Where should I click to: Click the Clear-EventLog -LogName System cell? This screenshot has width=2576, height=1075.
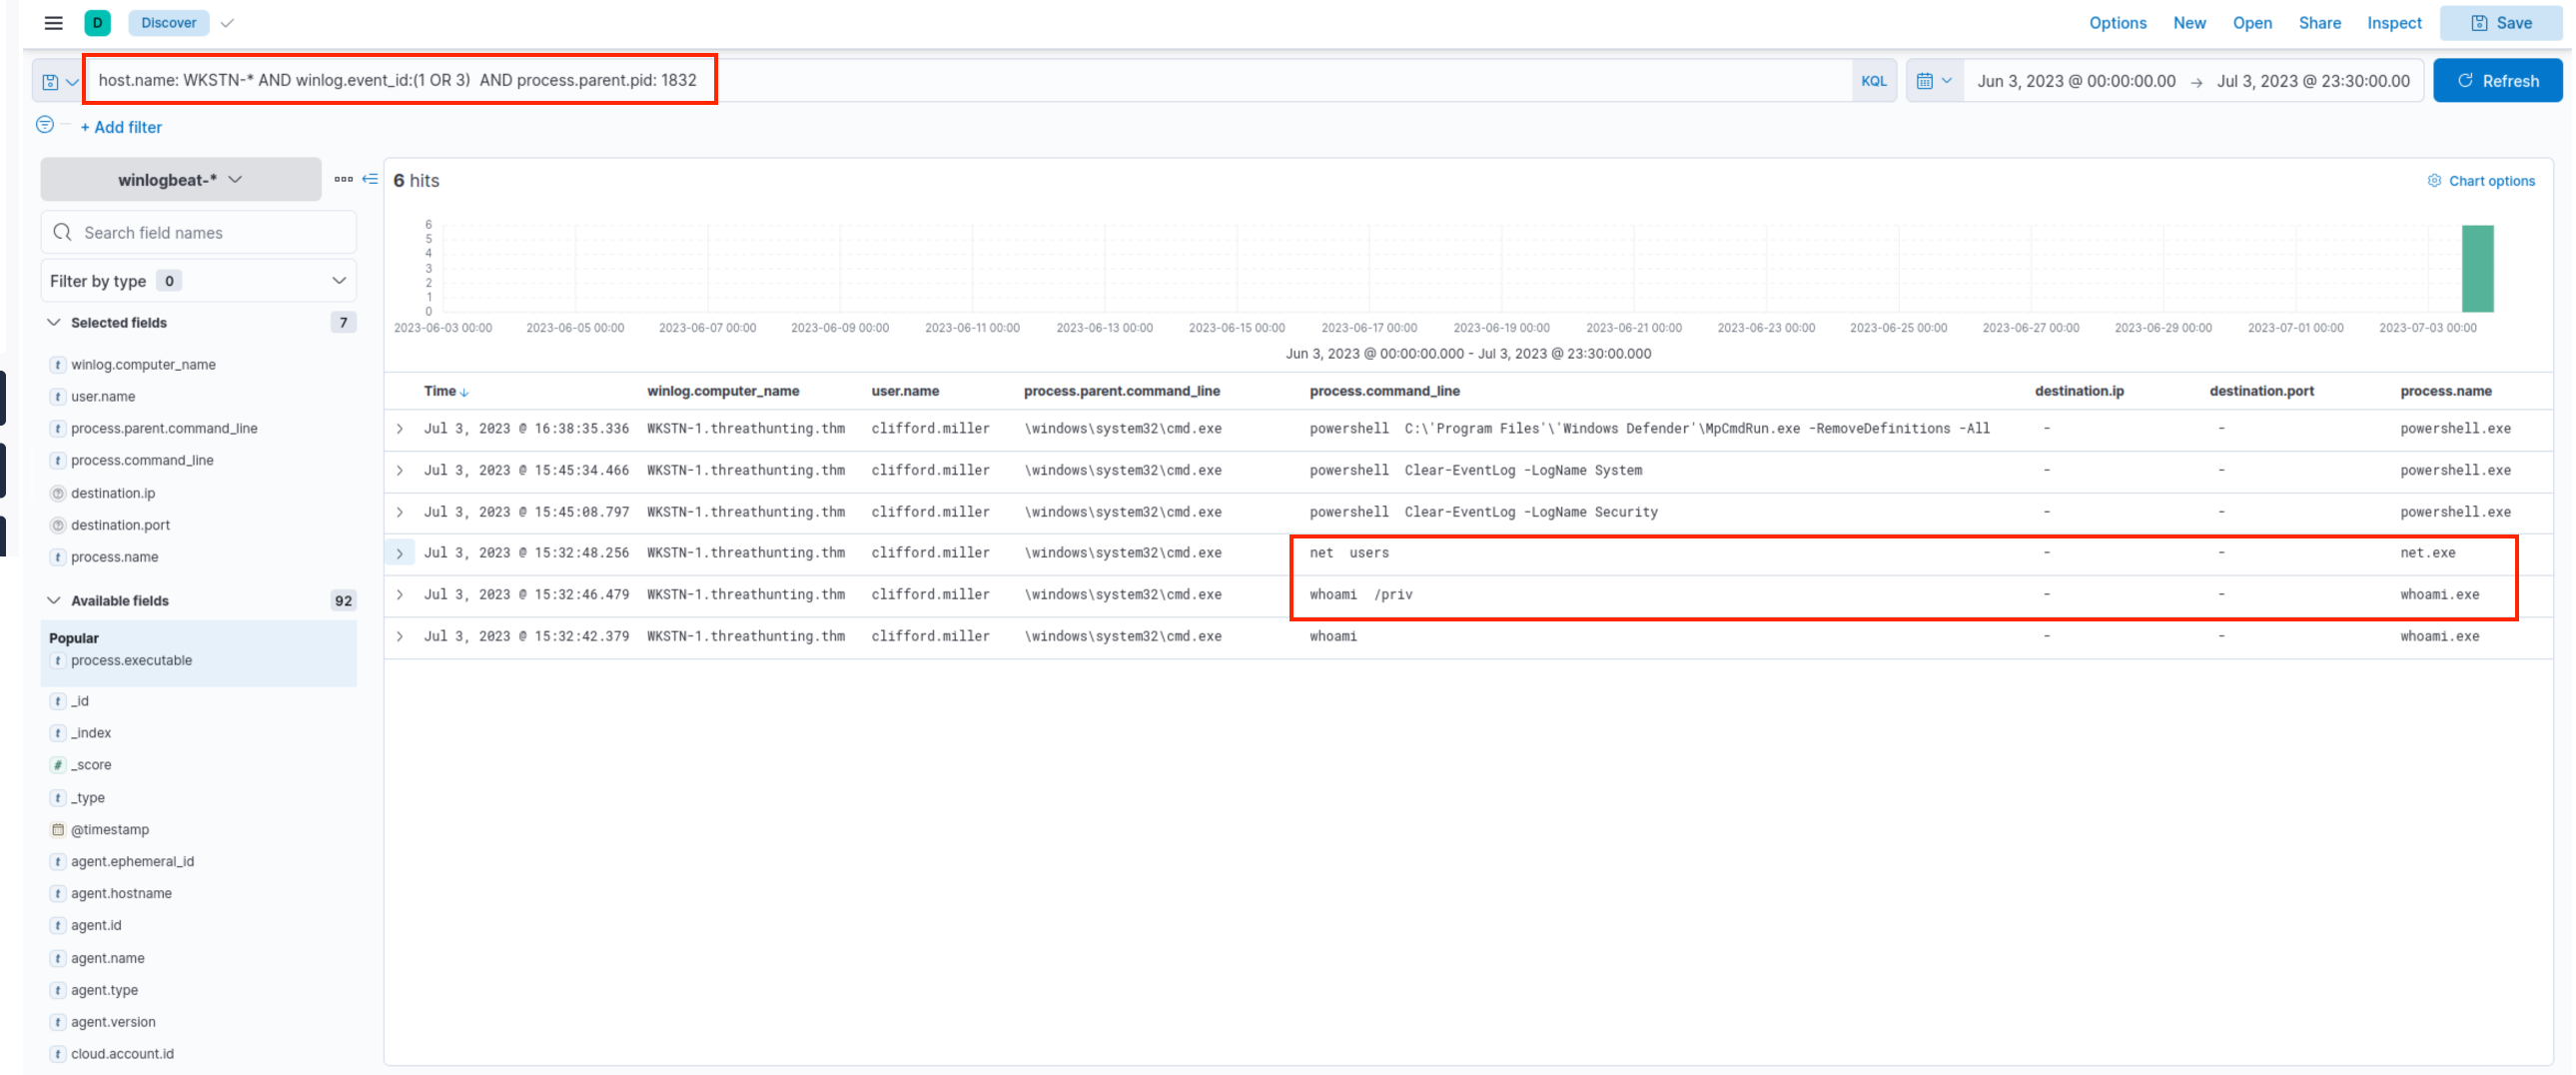[x=1475, y=471]
